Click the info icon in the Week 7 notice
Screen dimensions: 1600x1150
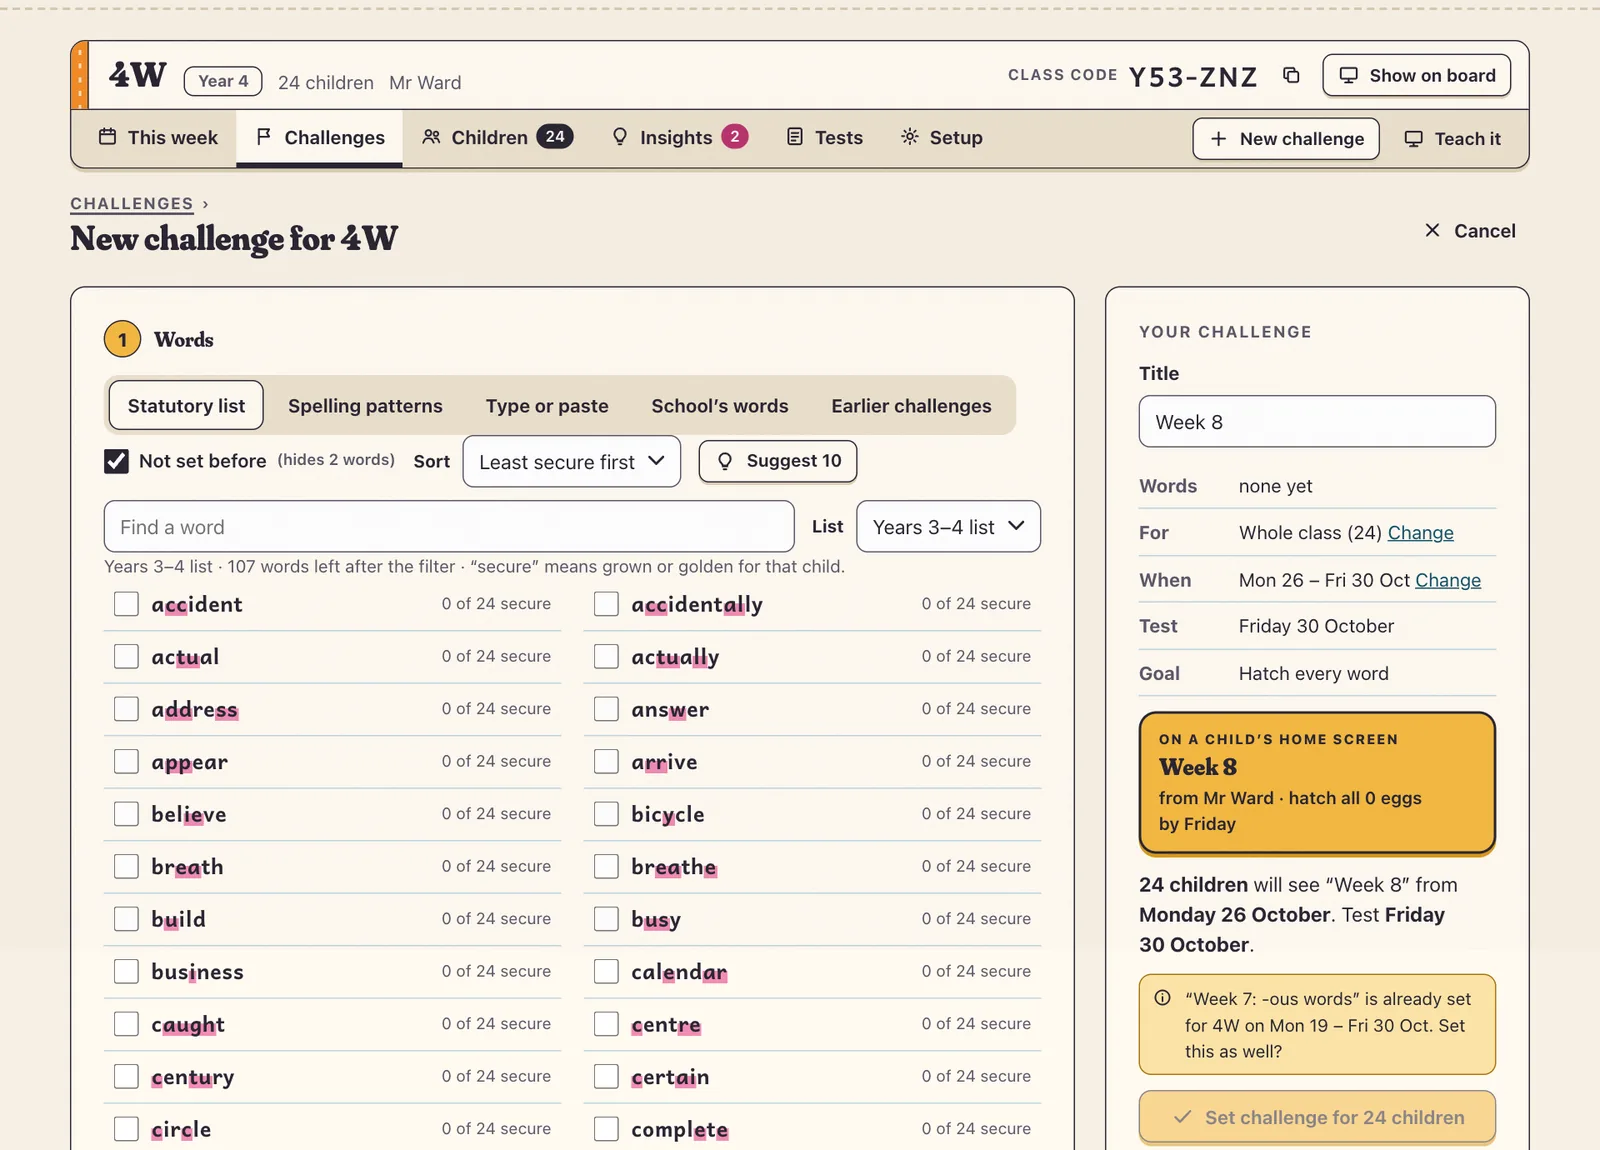tap(1162, 998)
